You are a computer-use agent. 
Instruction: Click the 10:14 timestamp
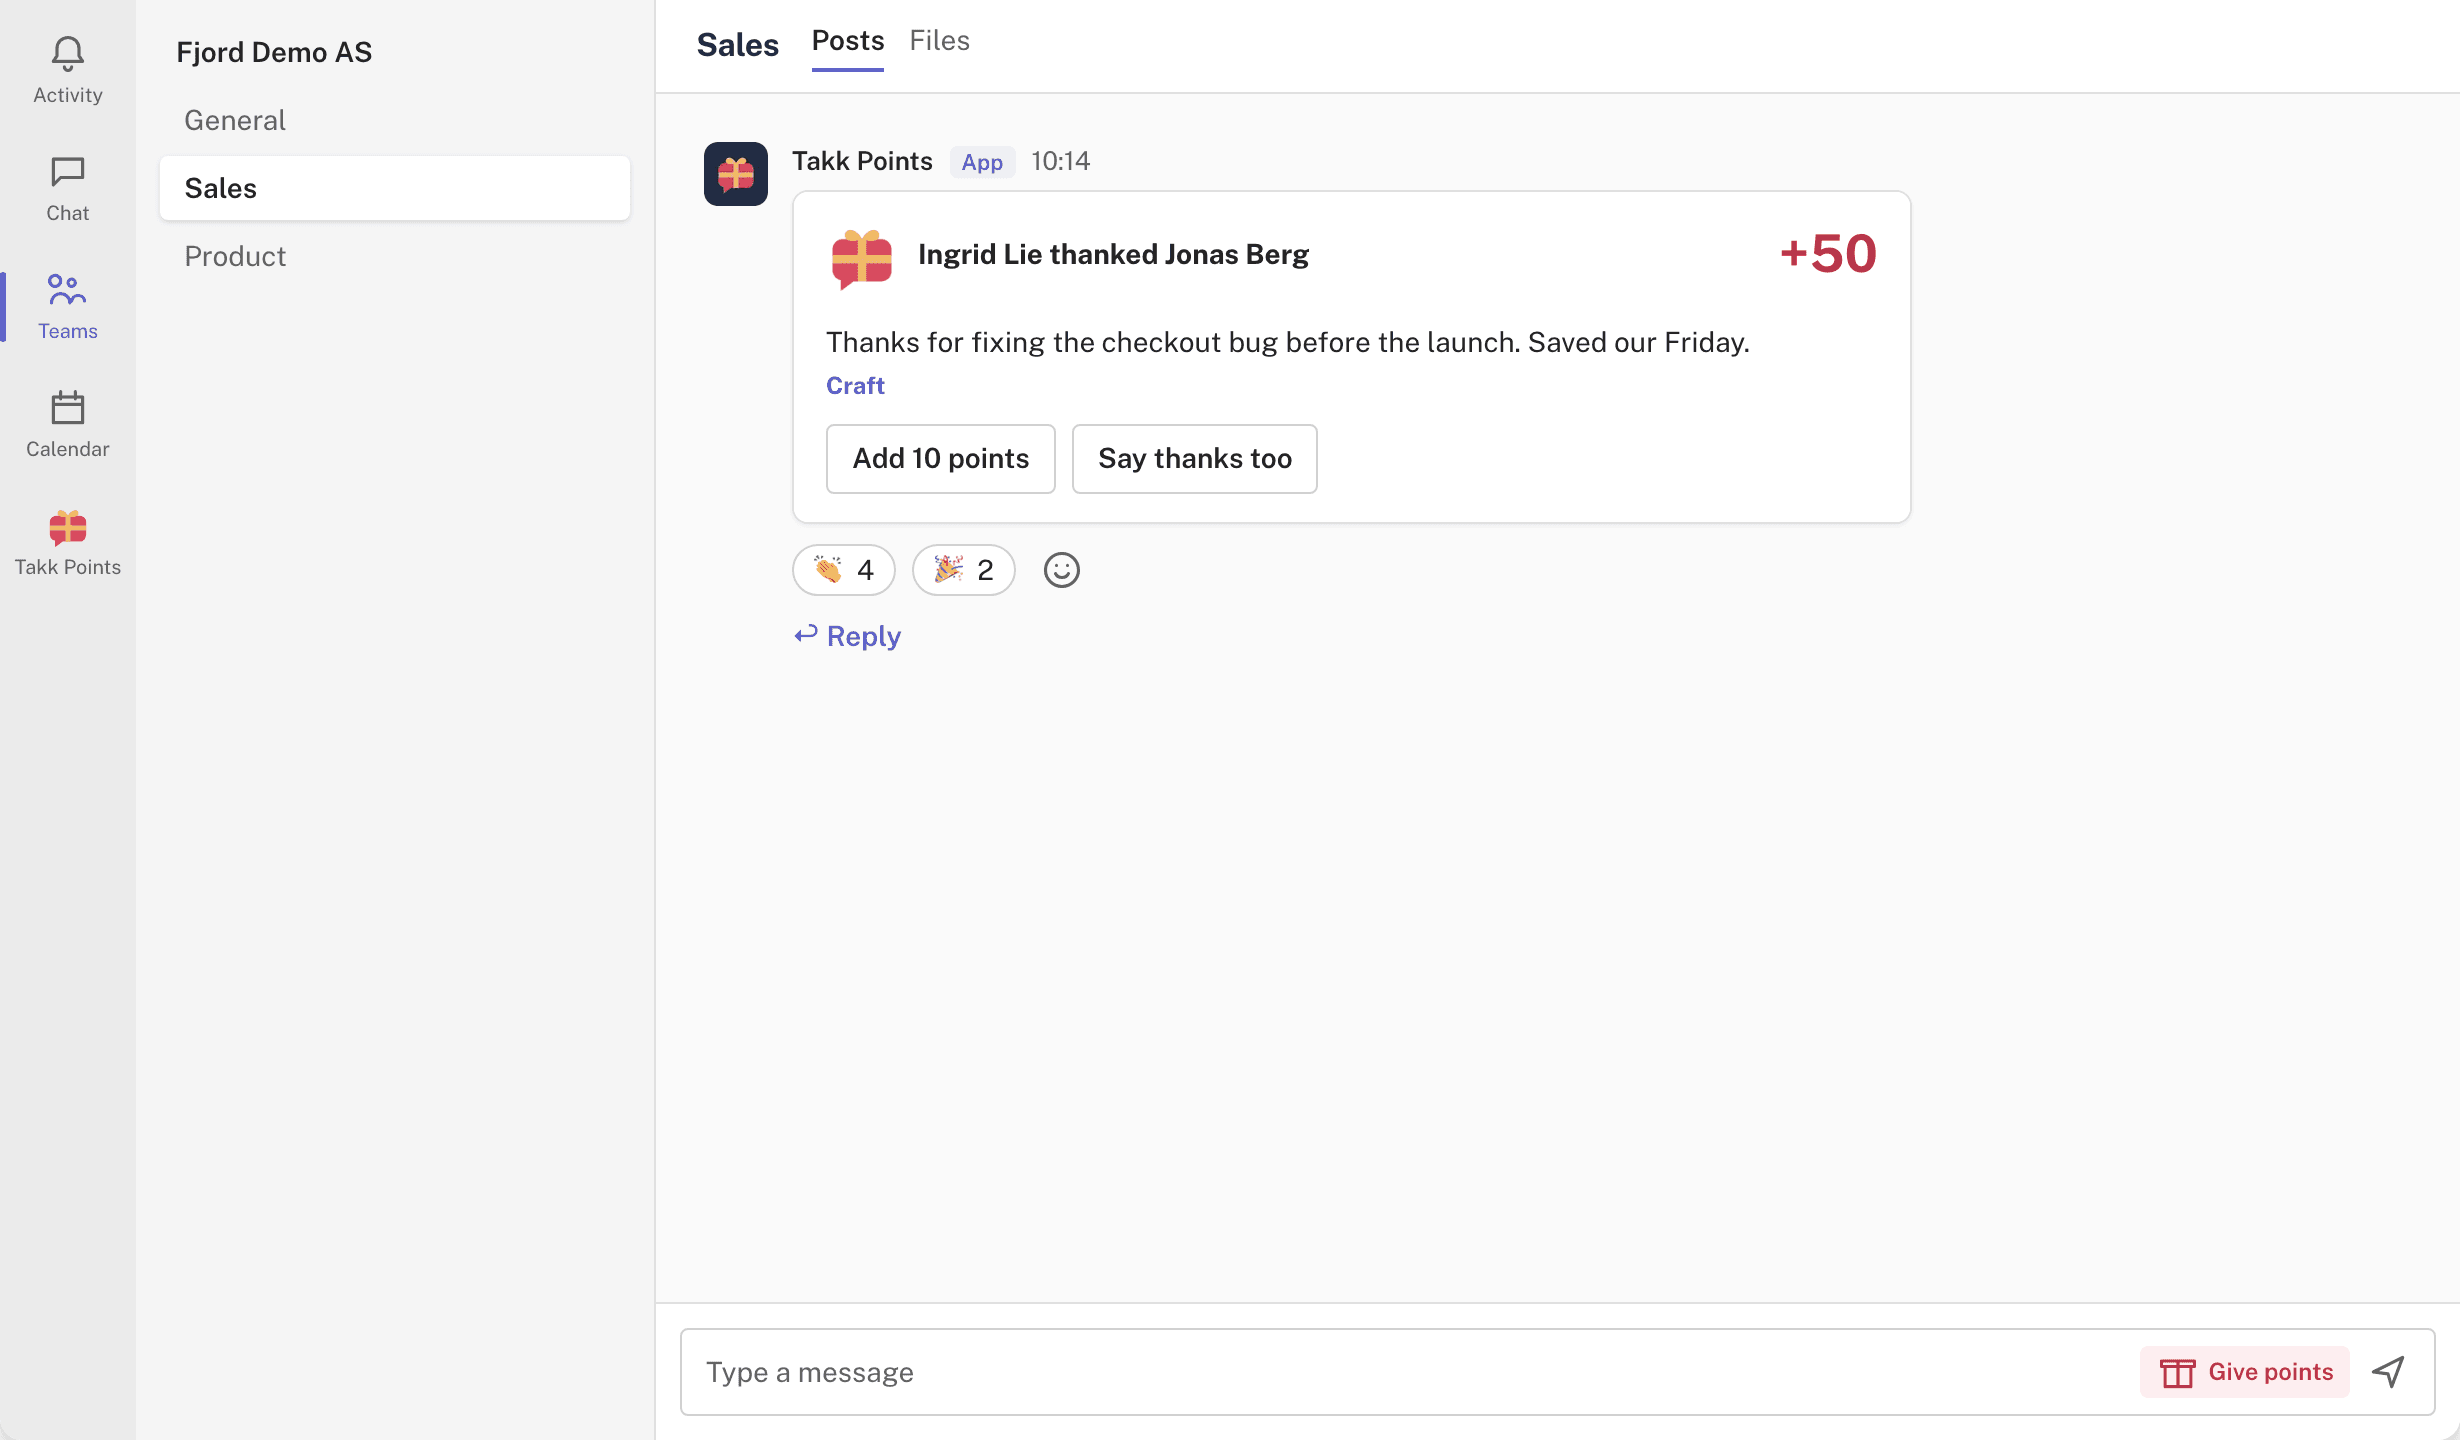1060,162
